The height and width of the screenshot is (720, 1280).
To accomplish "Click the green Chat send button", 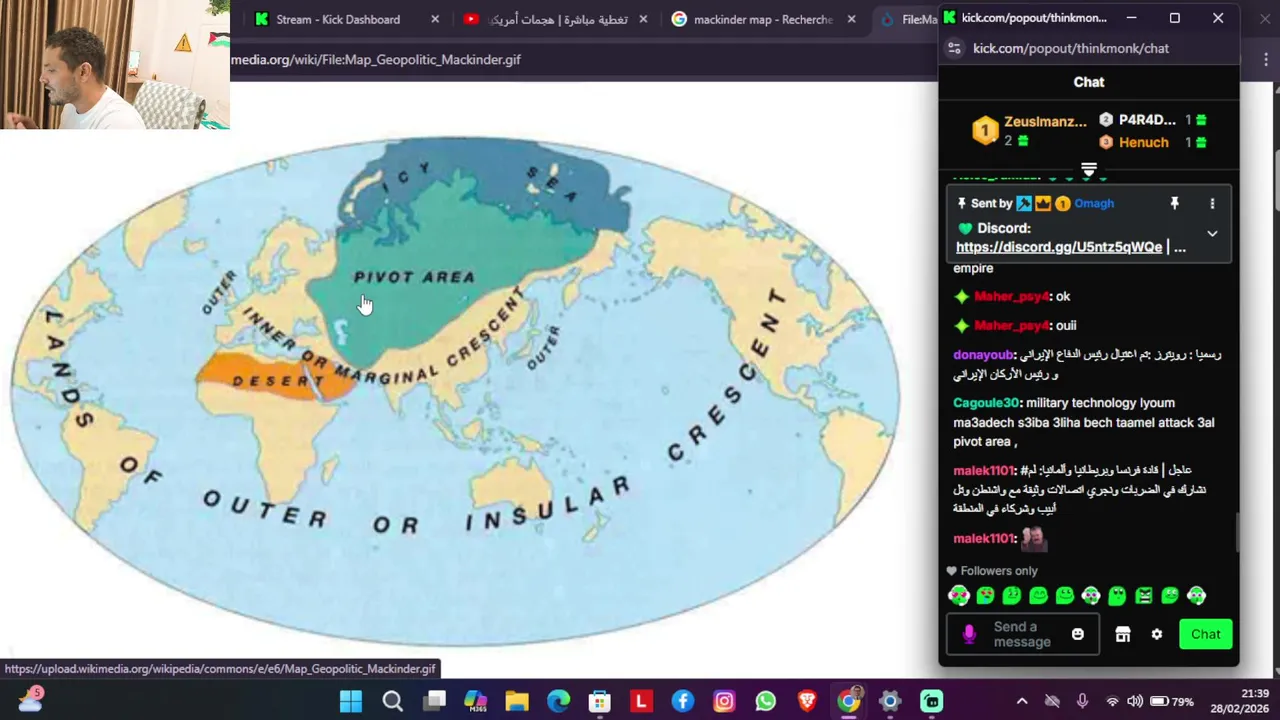I will [x=1205, y=634].
